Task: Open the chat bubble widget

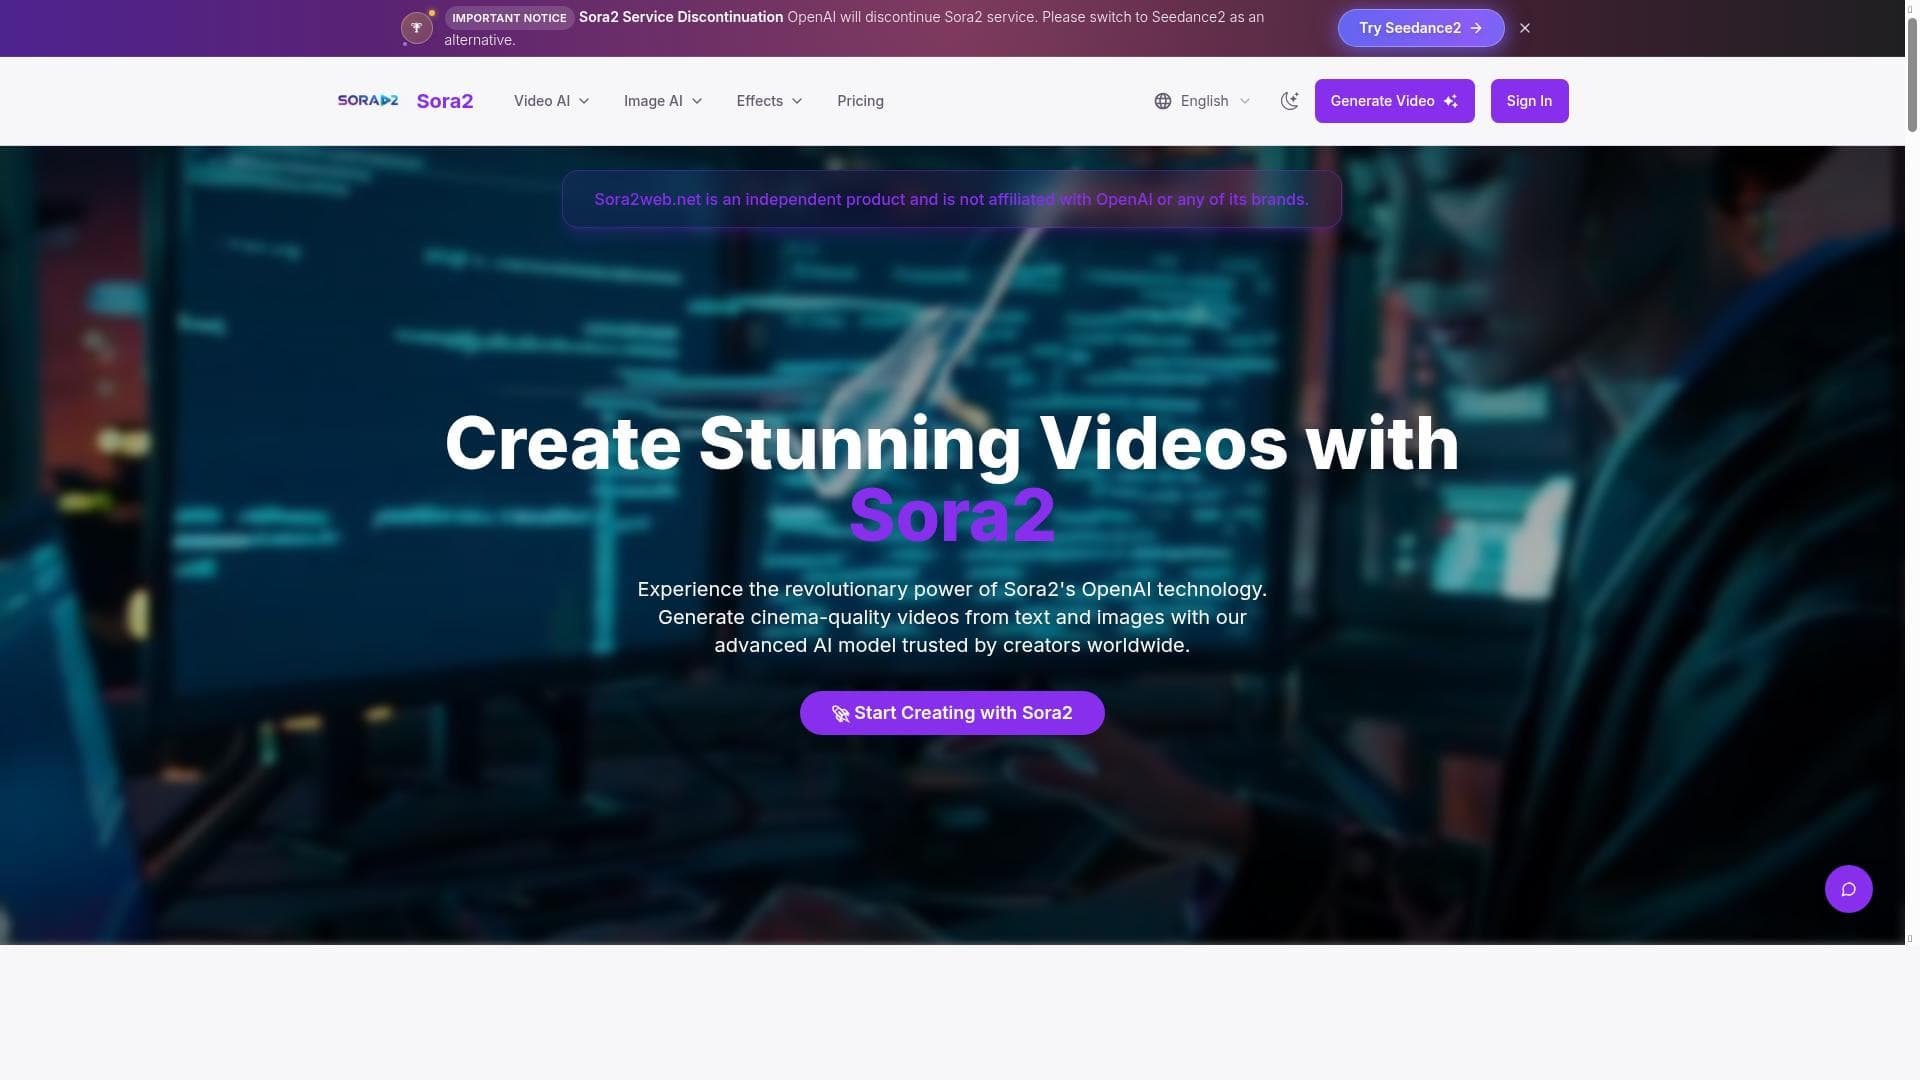Action: click(x=1848, y=889)
